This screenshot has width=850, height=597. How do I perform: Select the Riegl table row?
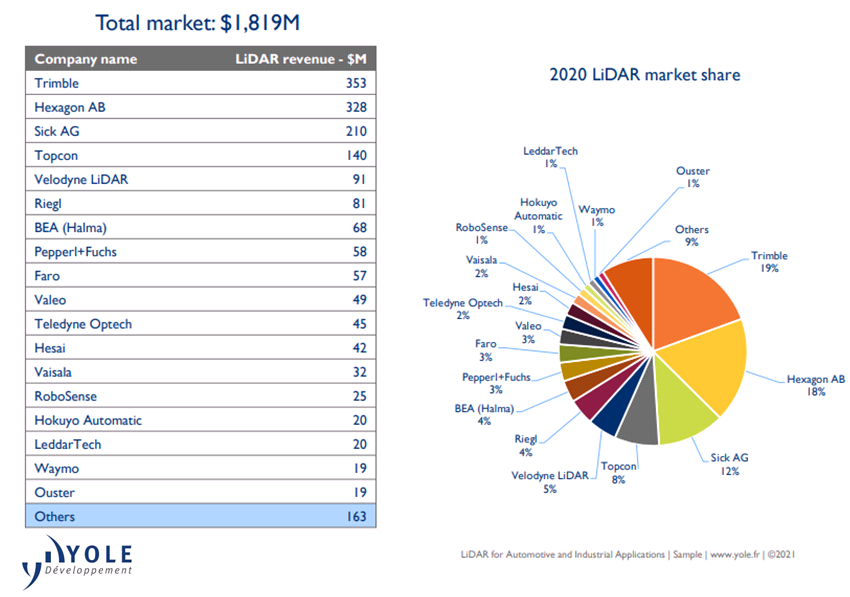(201, 203)
